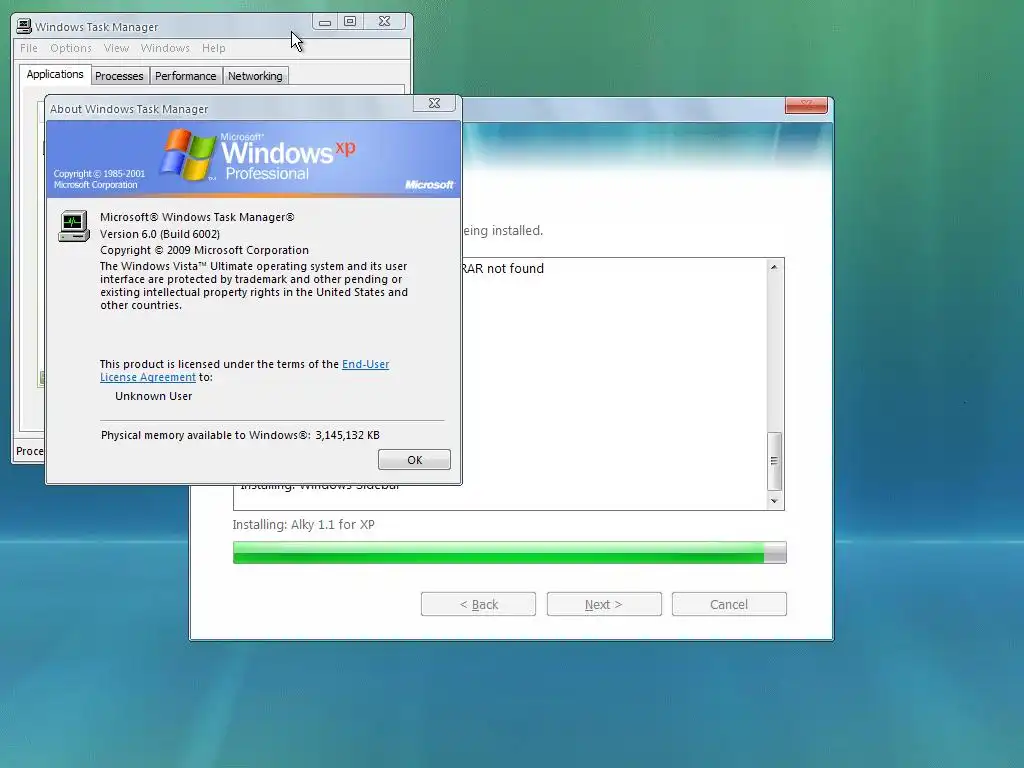Click the Back button in installer

tap(478, 604)
